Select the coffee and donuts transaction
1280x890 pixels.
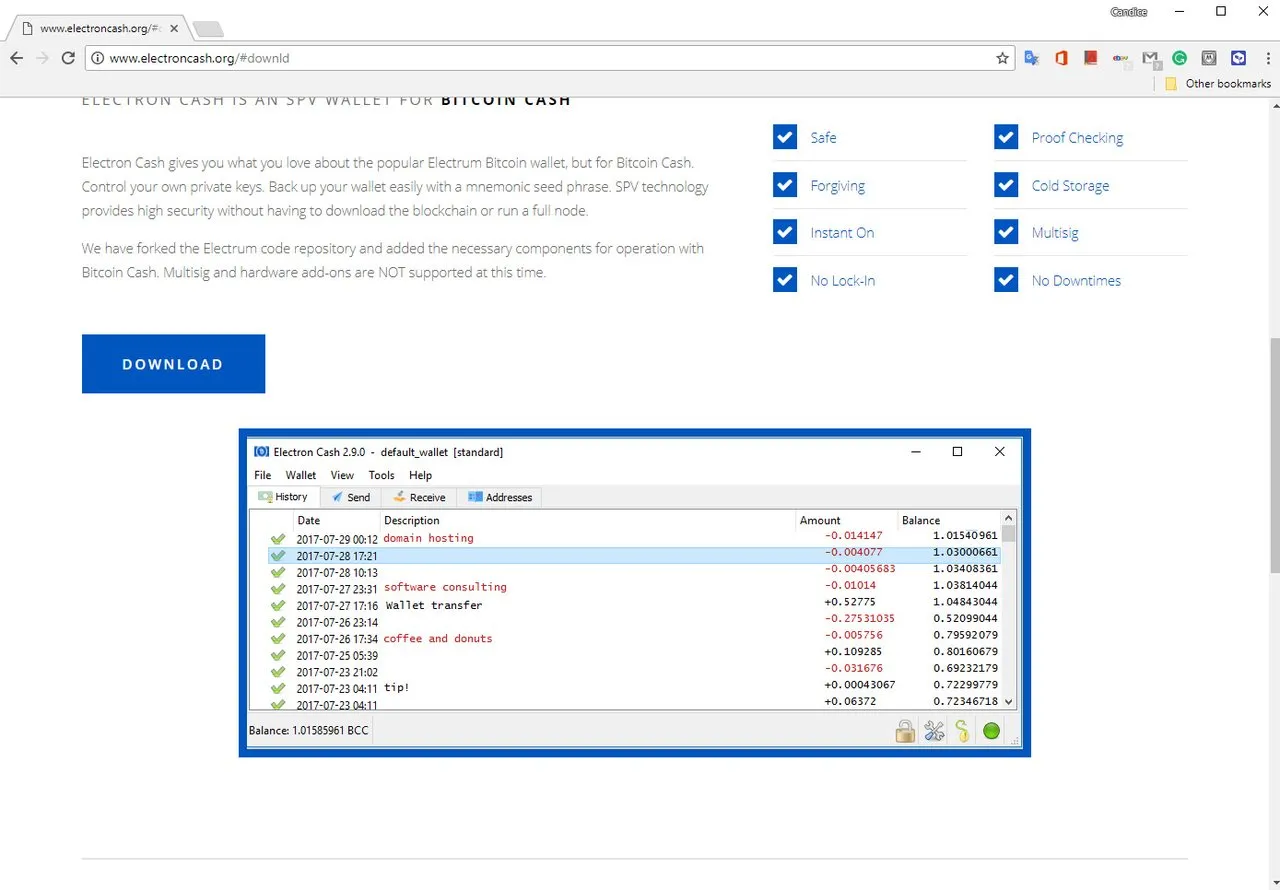pyautogui.click(x=634, y=638)
